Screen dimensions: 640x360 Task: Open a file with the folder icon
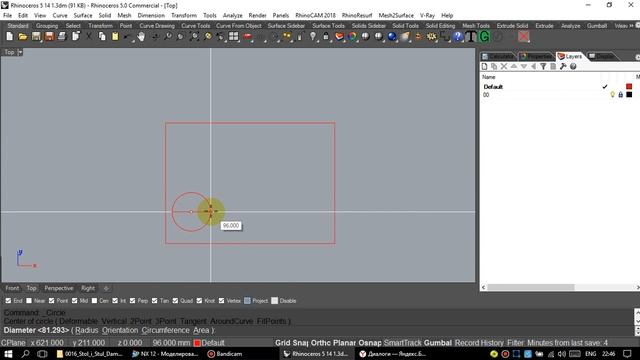pos(23,37)
